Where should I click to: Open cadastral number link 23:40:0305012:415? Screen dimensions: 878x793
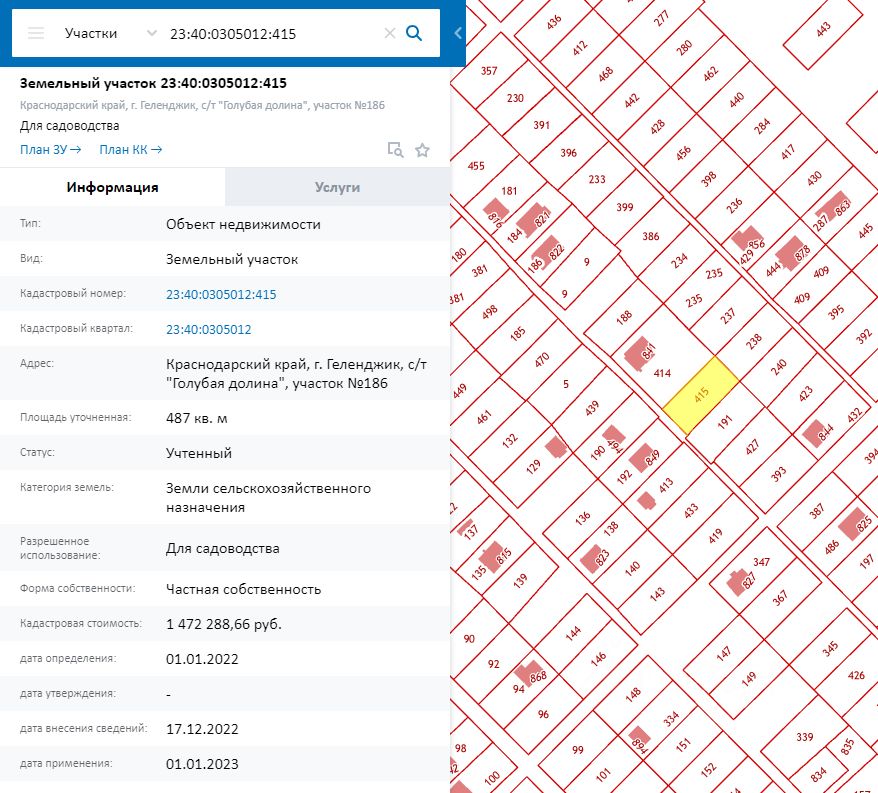221,295
